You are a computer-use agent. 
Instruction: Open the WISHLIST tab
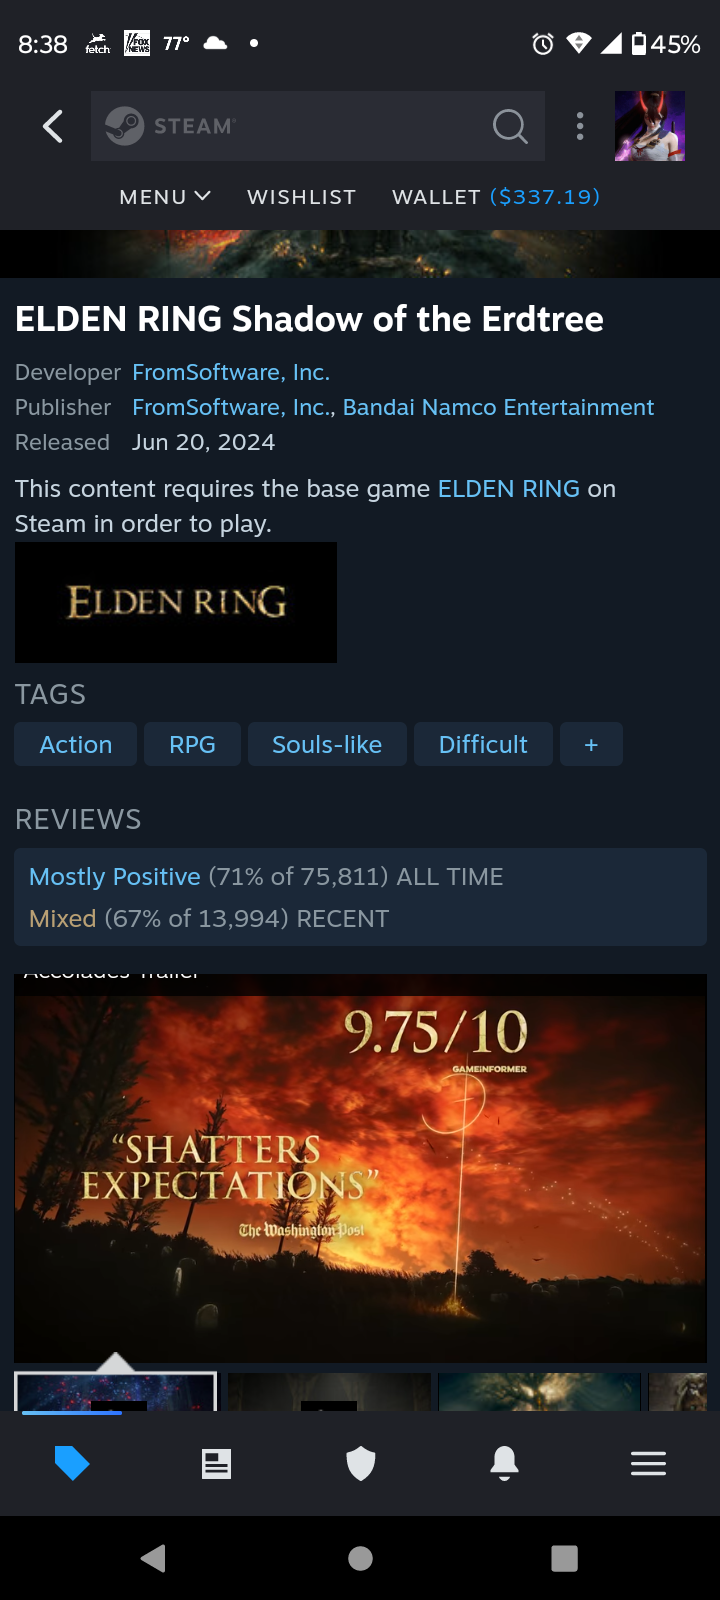tap(302, 197)
